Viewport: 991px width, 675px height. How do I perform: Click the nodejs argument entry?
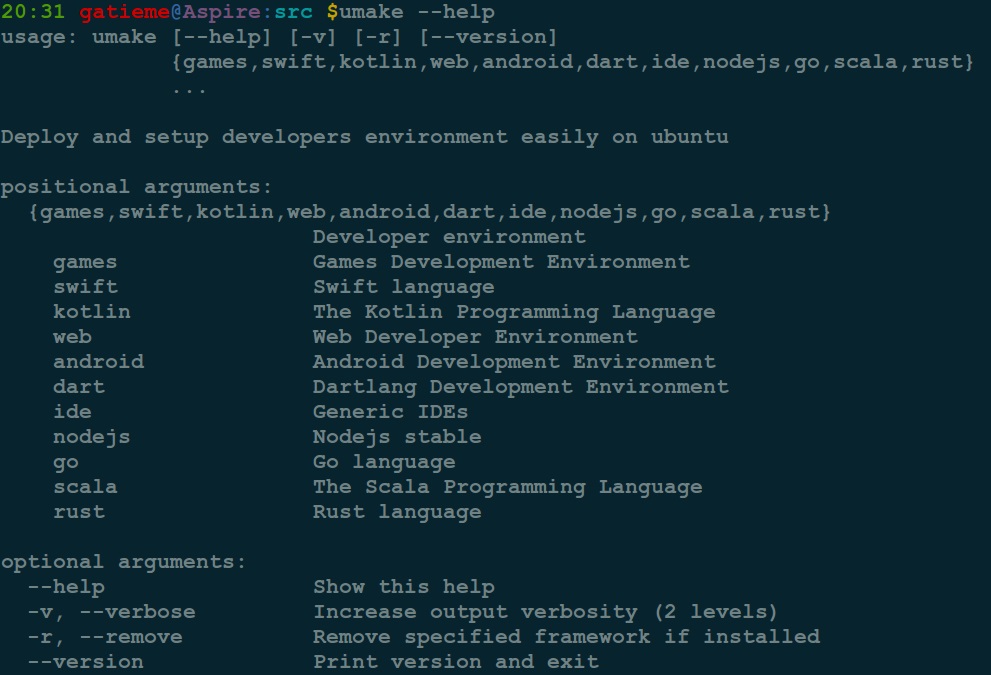click(91, 437)
